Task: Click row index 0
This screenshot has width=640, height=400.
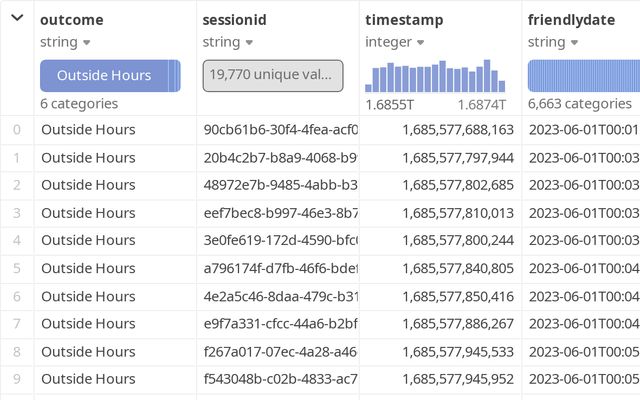Action: tap(16, 129)
